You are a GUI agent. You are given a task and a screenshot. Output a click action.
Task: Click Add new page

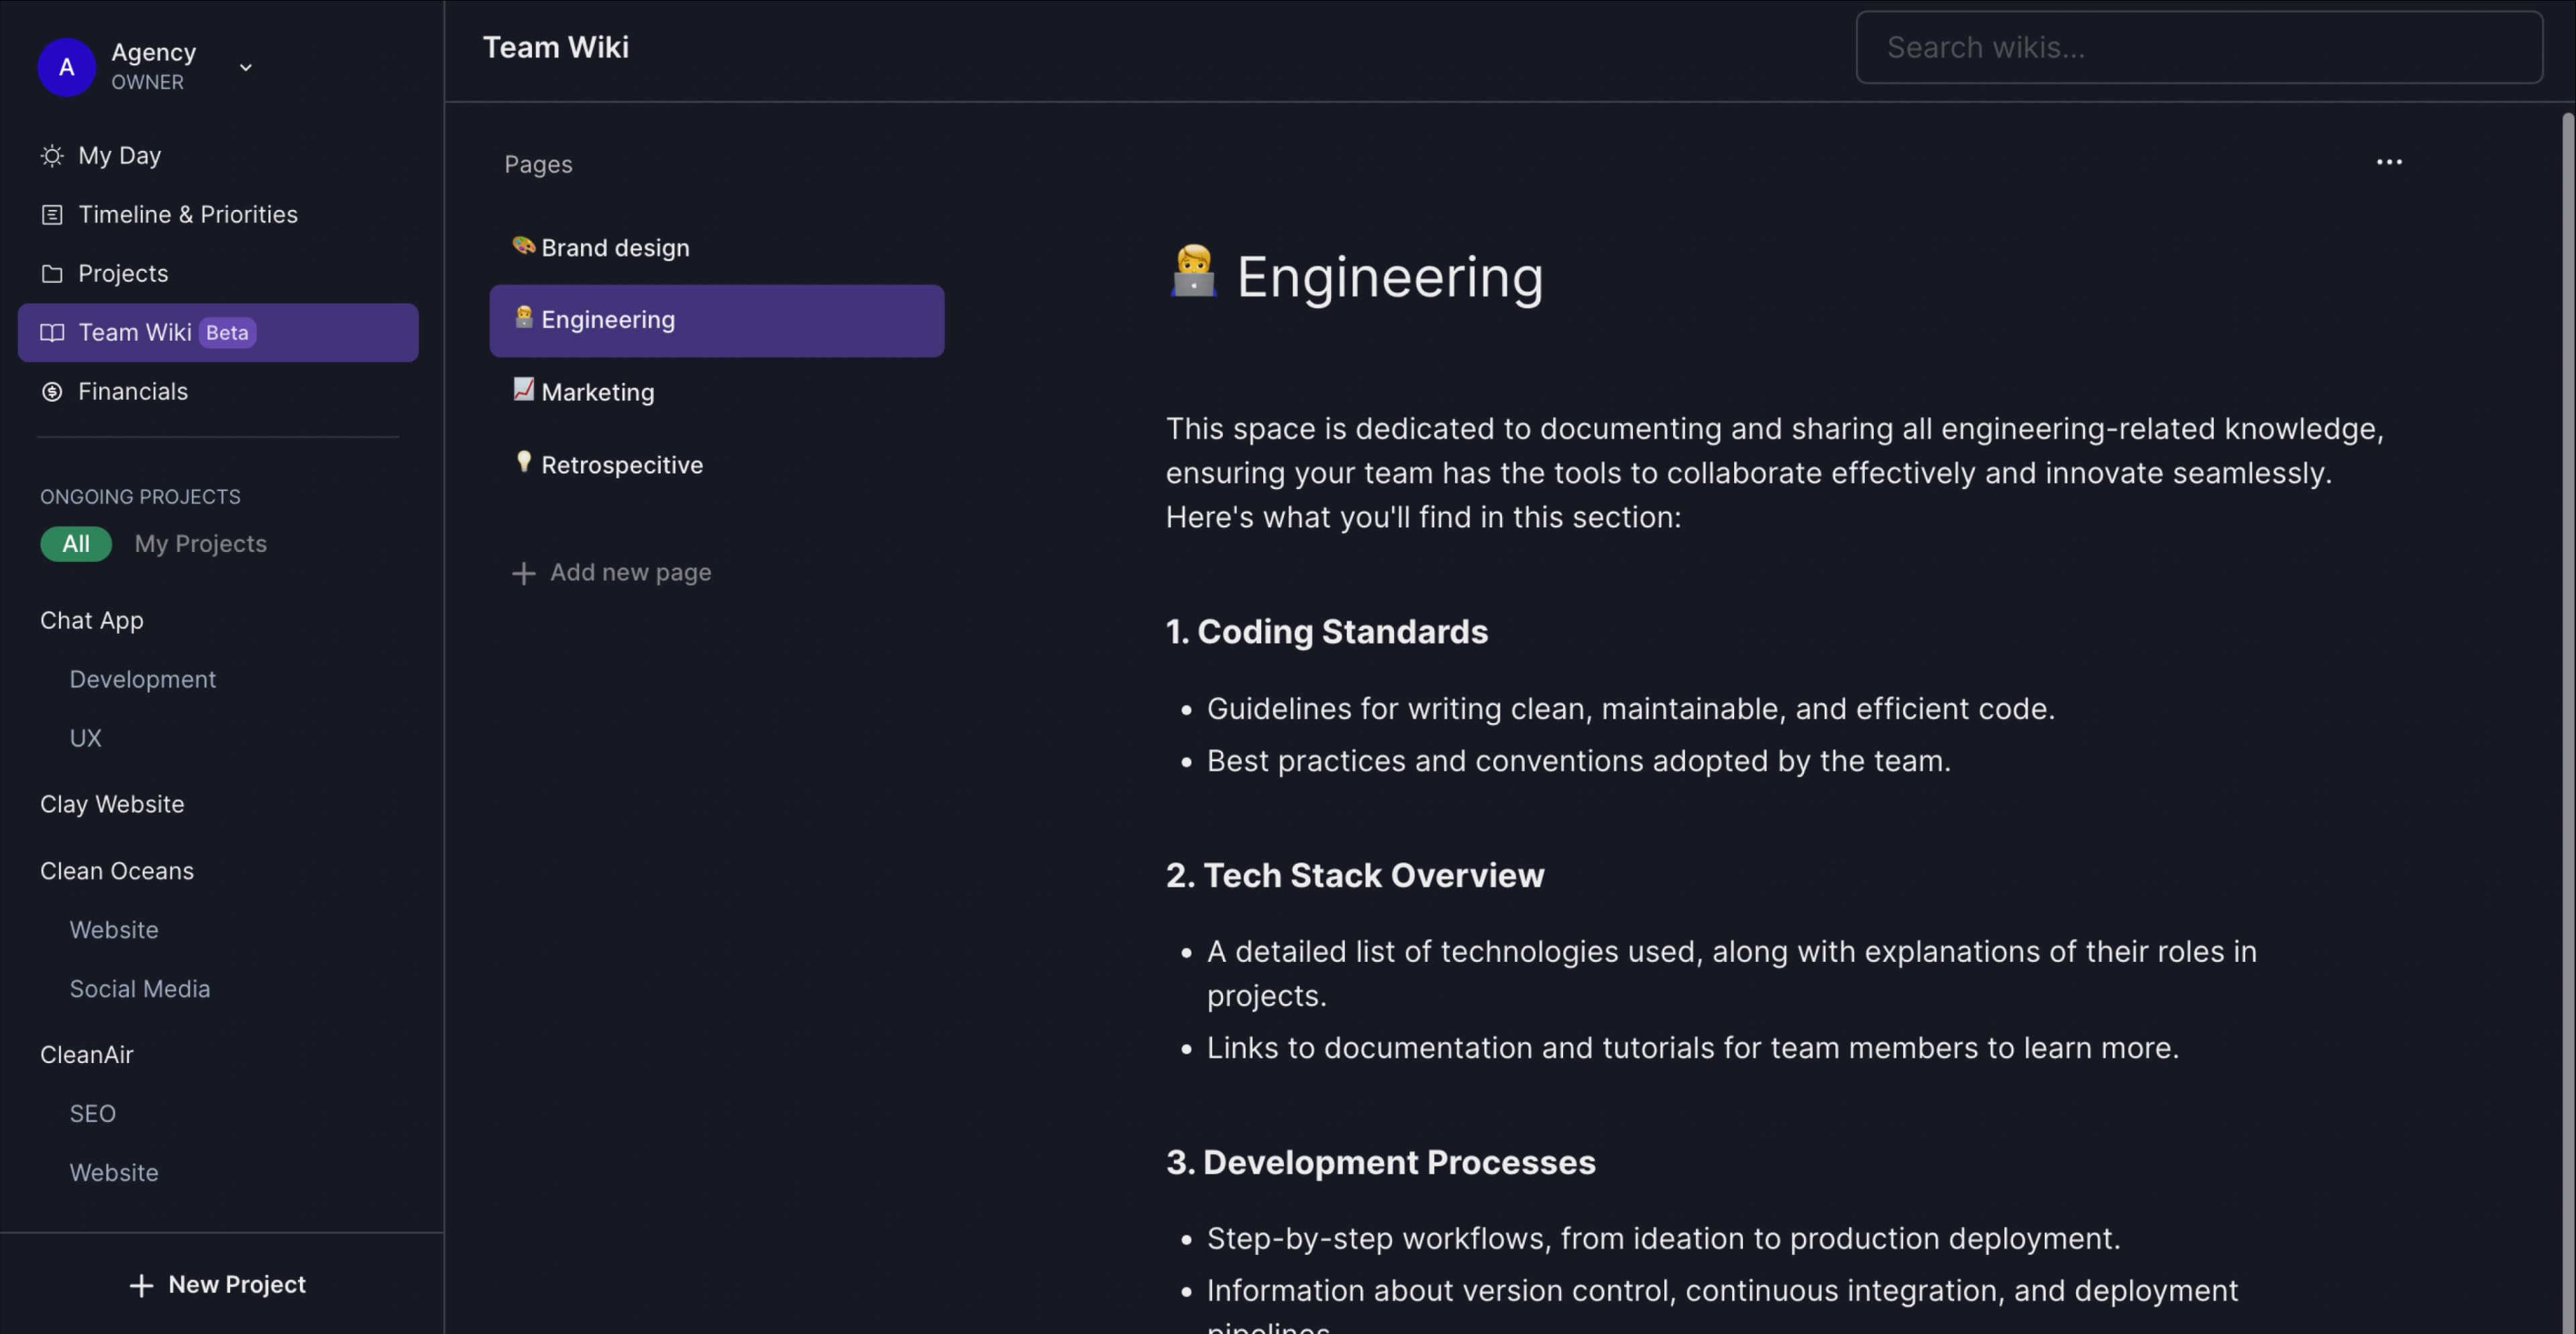(x=612, y=572)
